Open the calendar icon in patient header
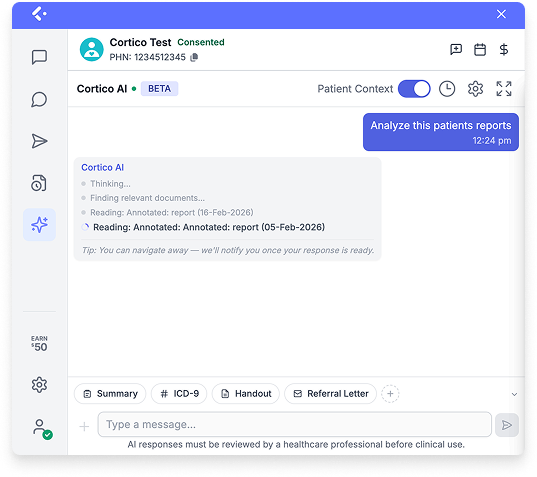This screenshot has width=537, height=477. pos(479,50)
